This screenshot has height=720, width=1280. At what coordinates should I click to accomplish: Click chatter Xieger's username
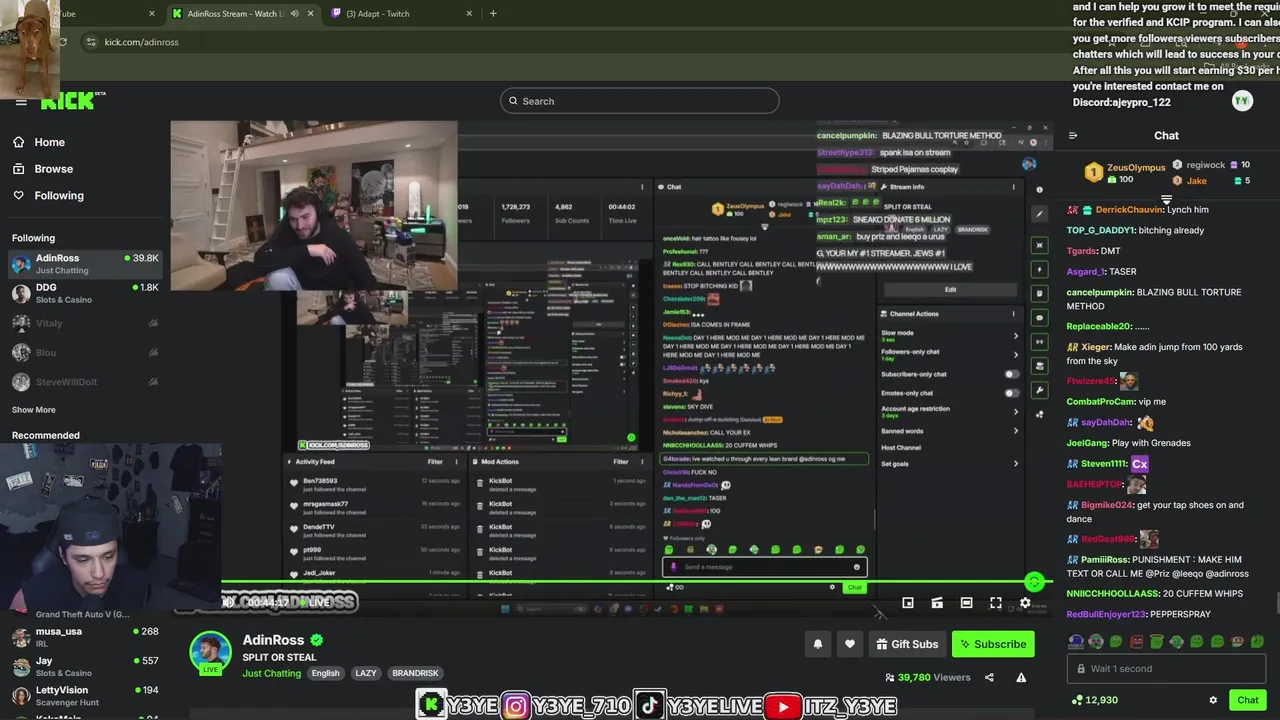pyautogui.click(x=1096, y=347)
